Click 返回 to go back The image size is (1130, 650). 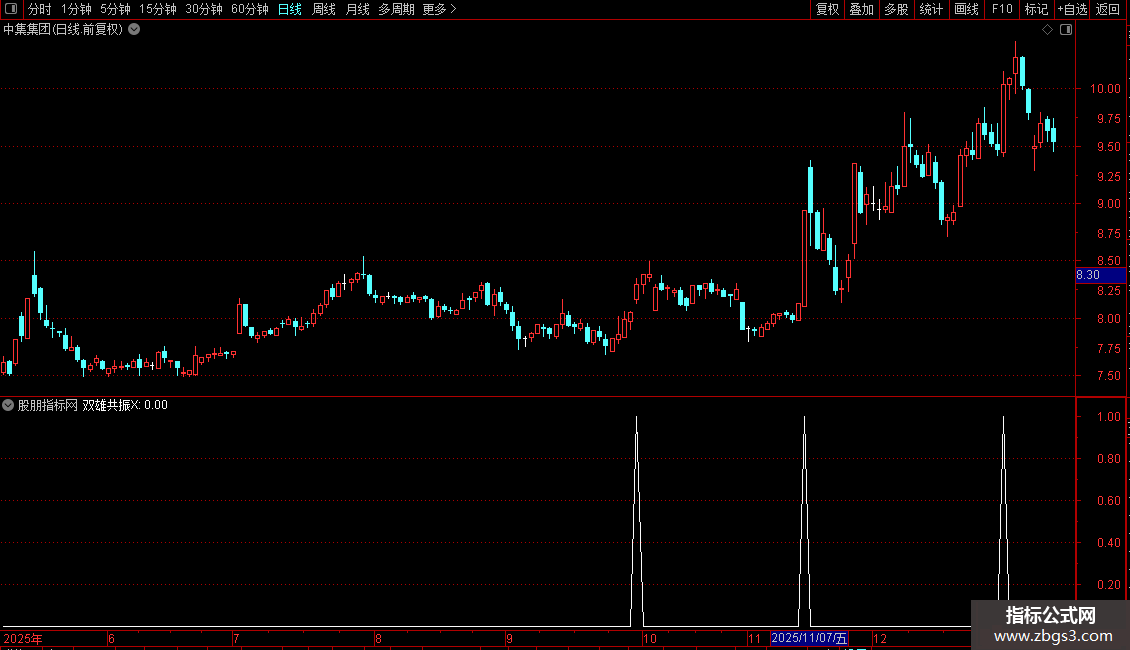tap(1108, 9)
